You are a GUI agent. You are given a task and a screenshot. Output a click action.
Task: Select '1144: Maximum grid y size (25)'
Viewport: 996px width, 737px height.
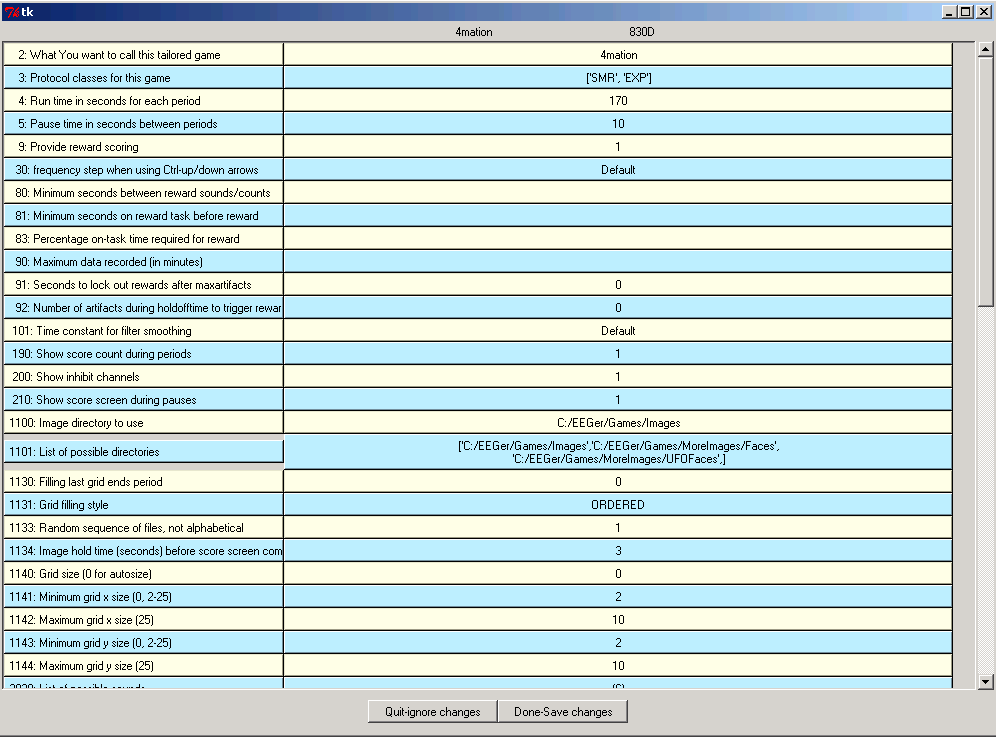[x=144, y=665]
